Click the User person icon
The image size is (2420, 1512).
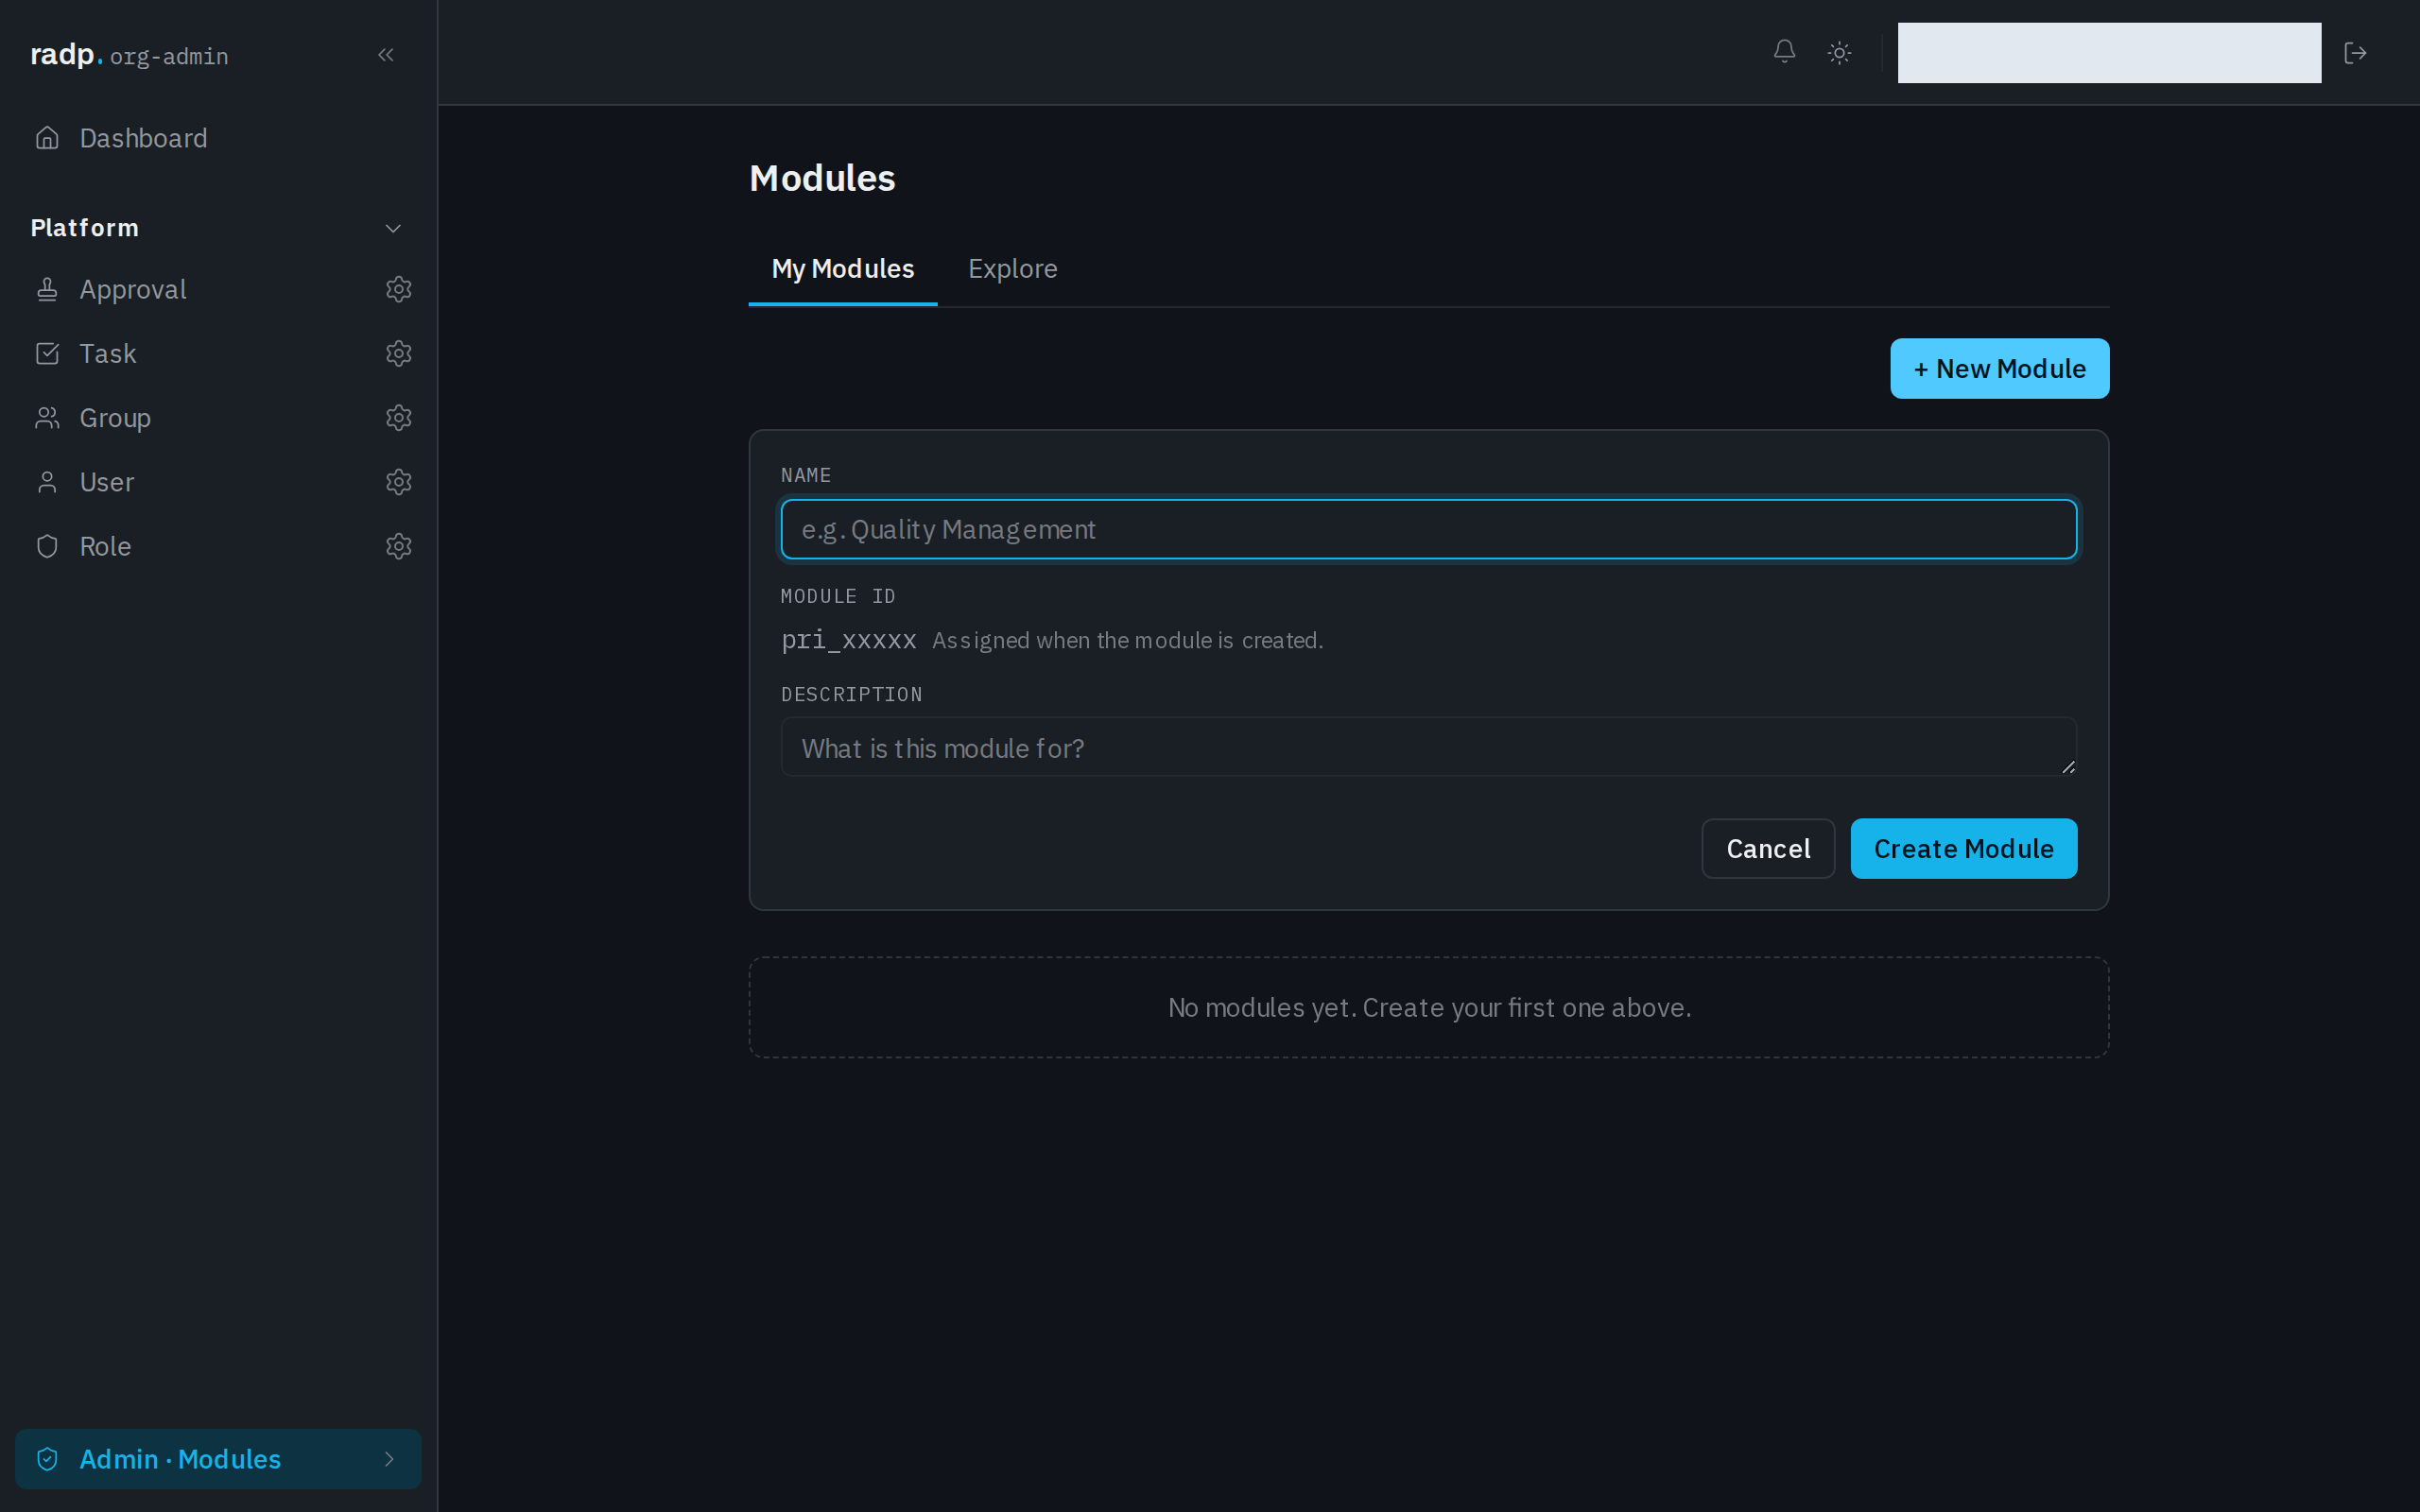(x=47, y=482)
